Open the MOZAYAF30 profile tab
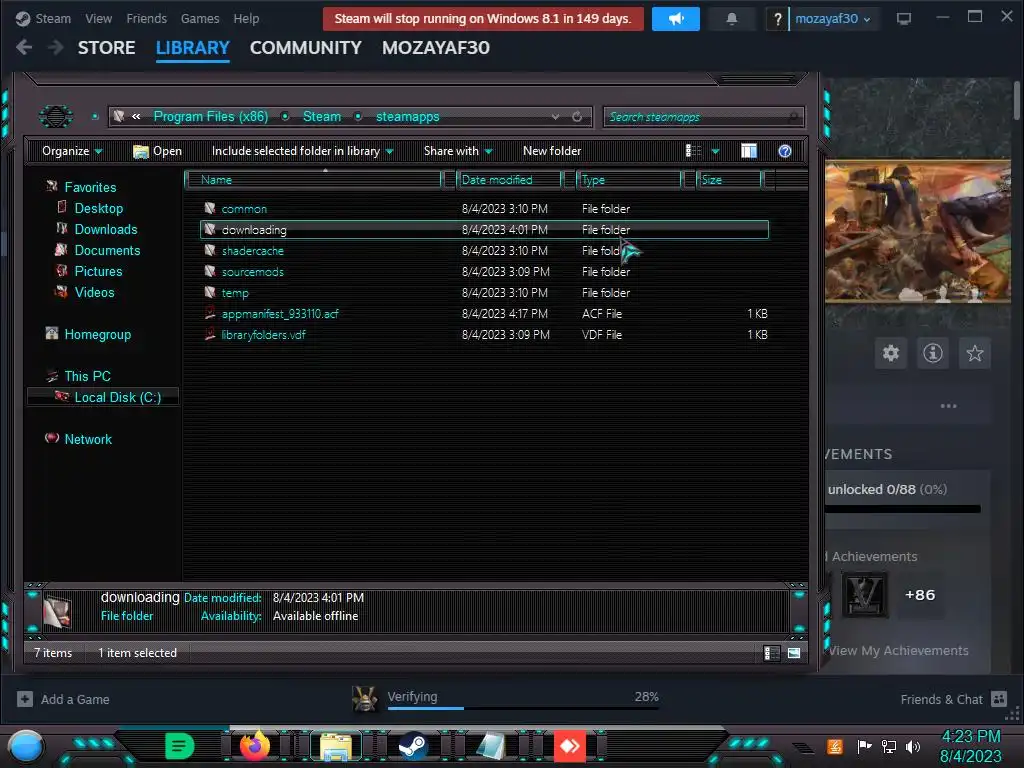1024x768 pixels. pyautogui.click(x=436, y=48)
